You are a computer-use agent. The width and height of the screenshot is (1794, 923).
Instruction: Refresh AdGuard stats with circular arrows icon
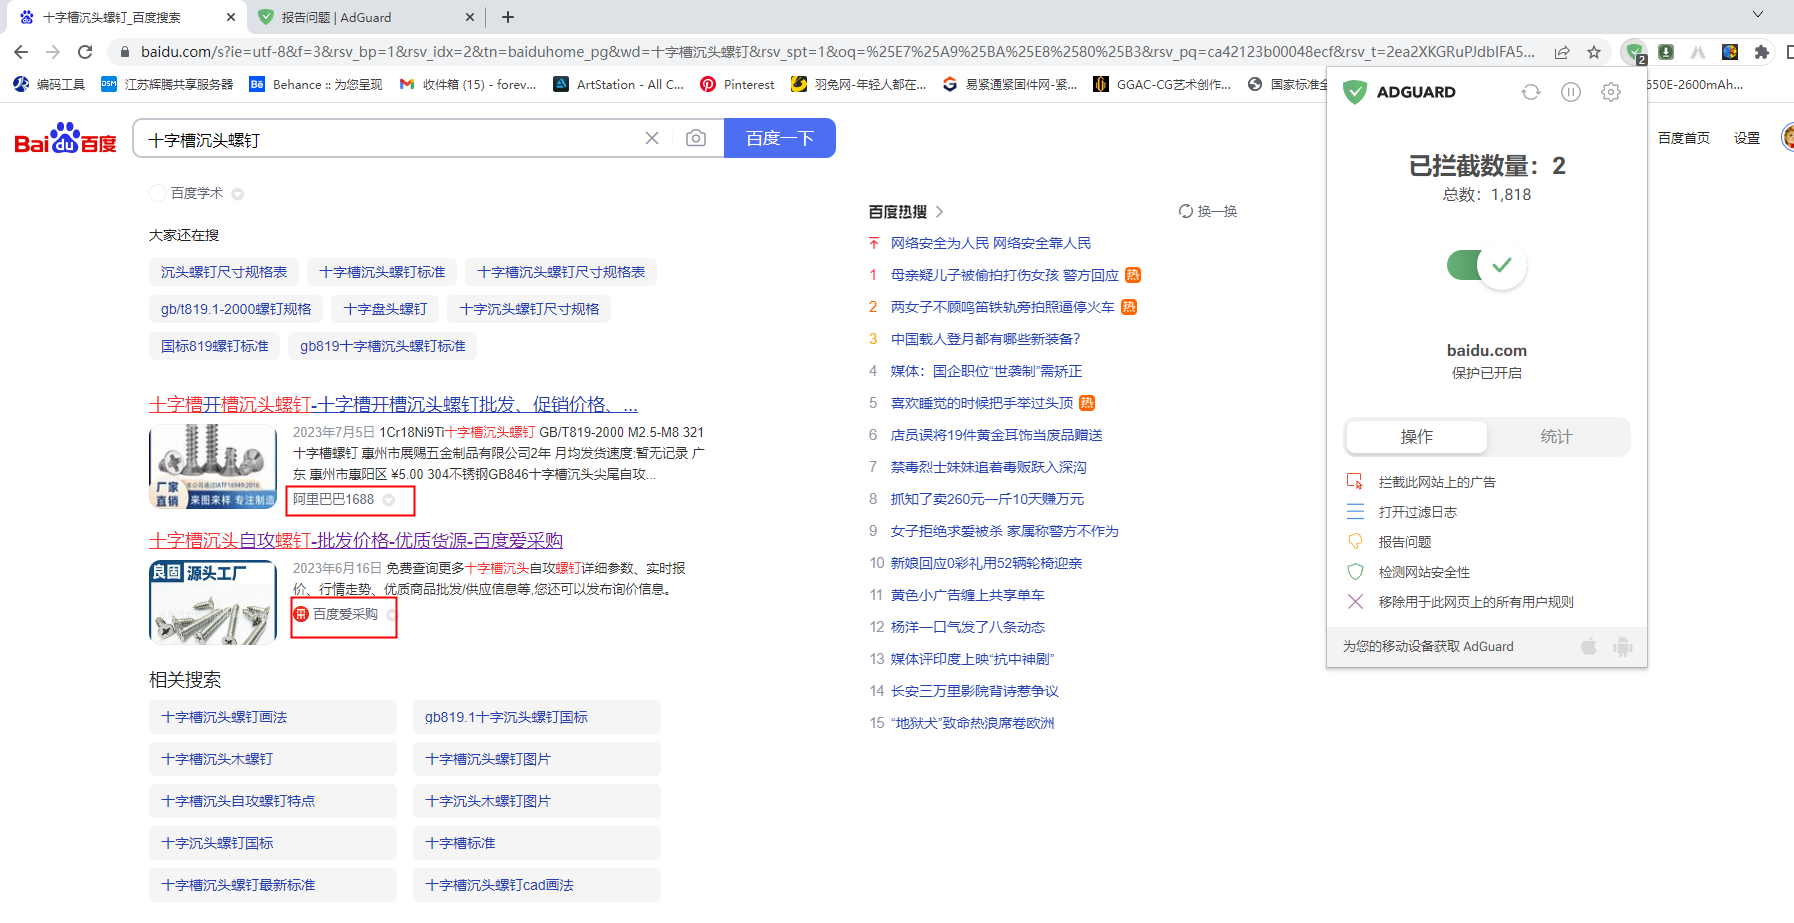coord(1531,92)
